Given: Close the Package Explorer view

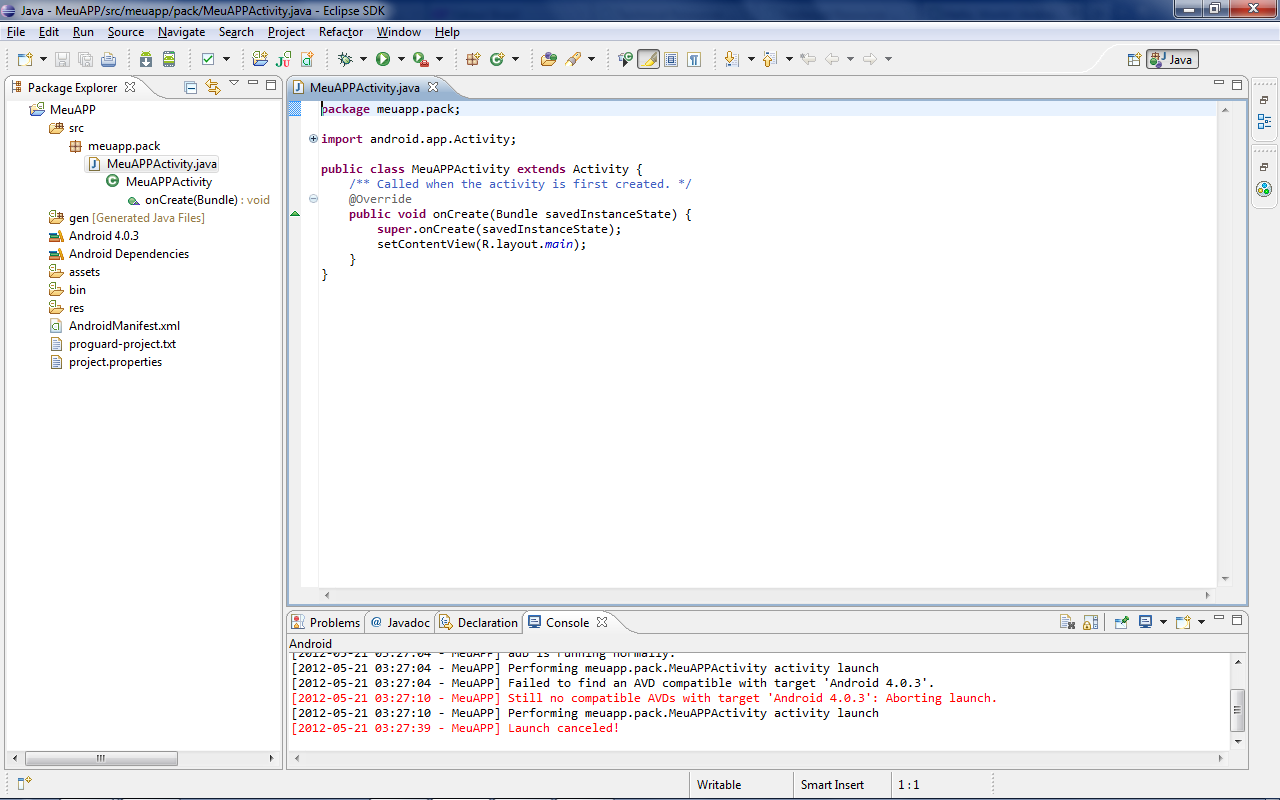Looking at the screenshot, I should pos(130,88).
